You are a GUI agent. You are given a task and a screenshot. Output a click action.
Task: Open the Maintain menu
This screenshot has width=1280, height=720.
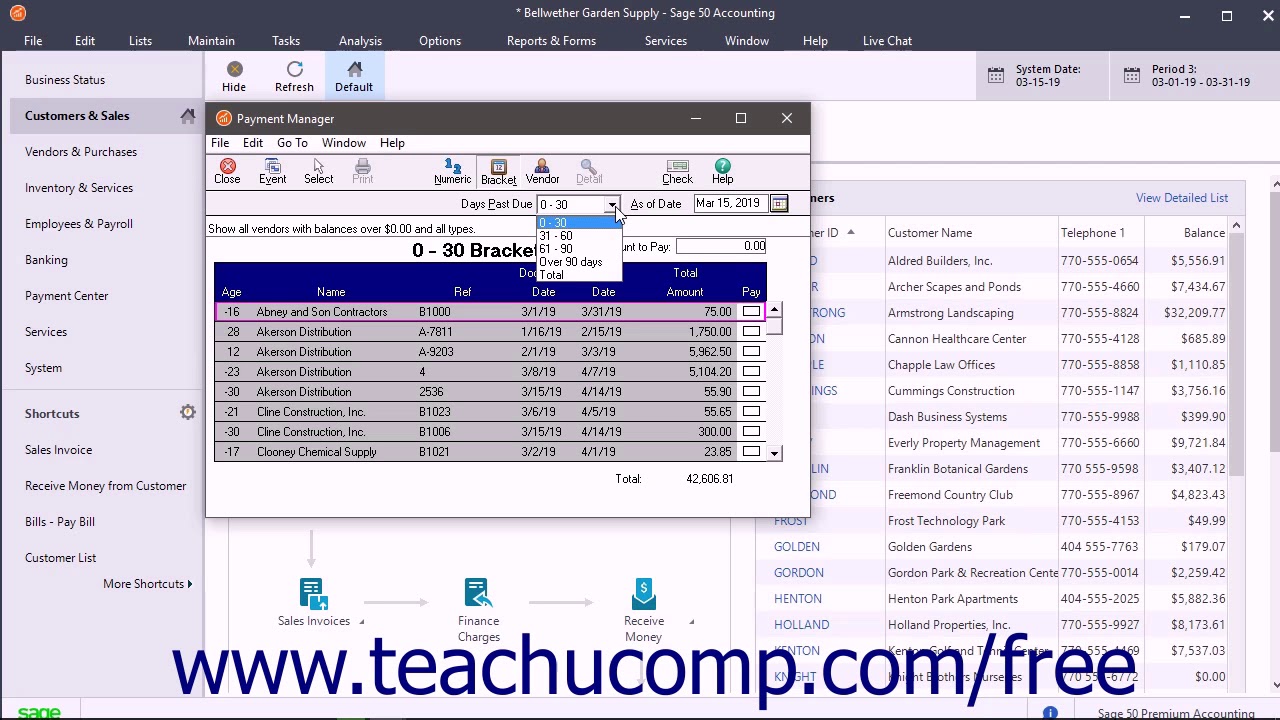pyautogui.click(x=211, y=41)
